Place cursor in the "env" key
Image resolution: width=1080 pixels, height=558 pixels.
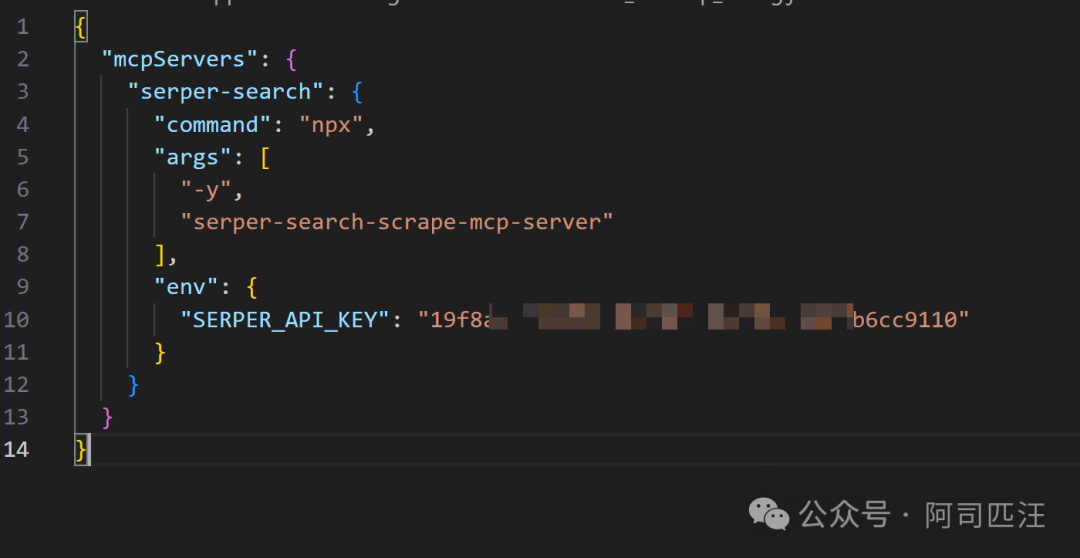[187, 287]
